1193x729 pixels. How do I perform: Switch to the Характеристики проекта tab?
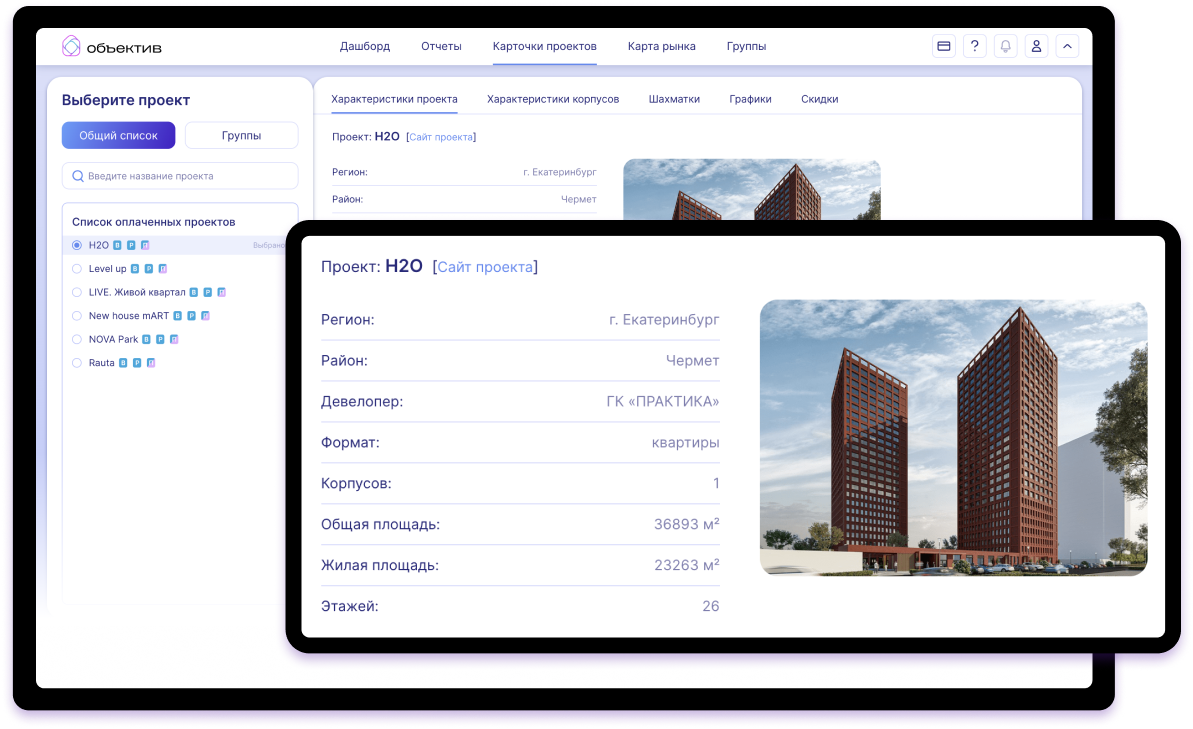click(x=394, y=99)
